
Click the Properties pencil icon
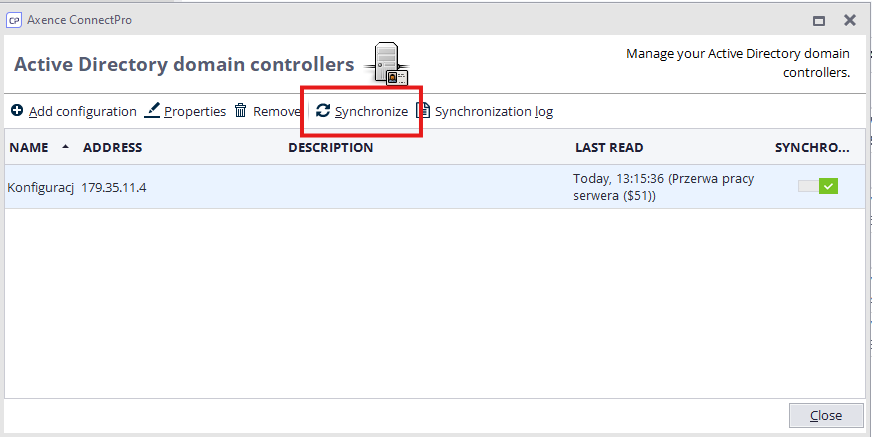152,111
